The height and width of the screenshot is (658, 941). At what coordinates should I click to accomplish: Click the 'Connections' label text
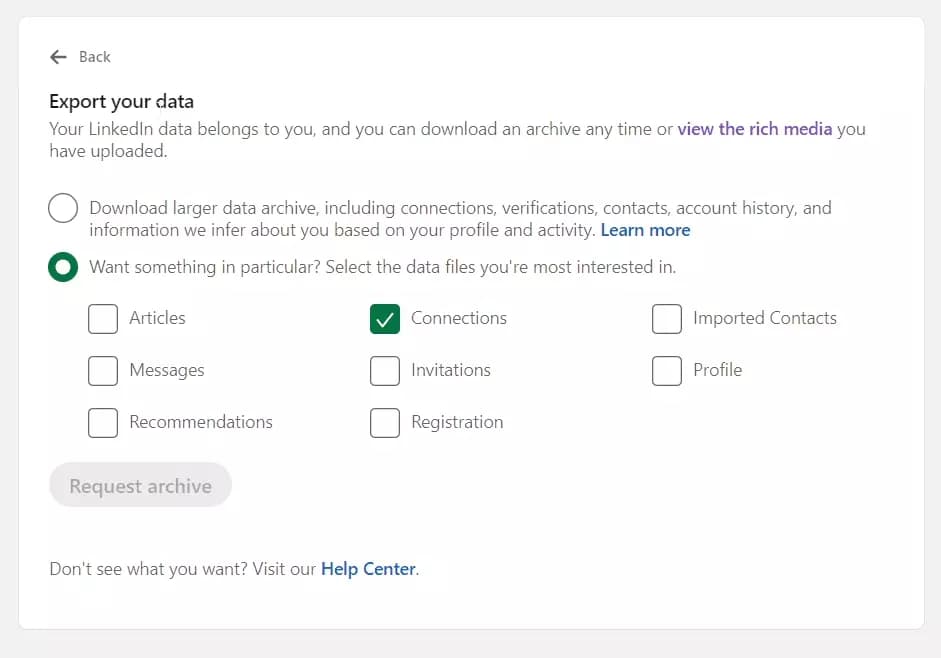coord(458,318)
